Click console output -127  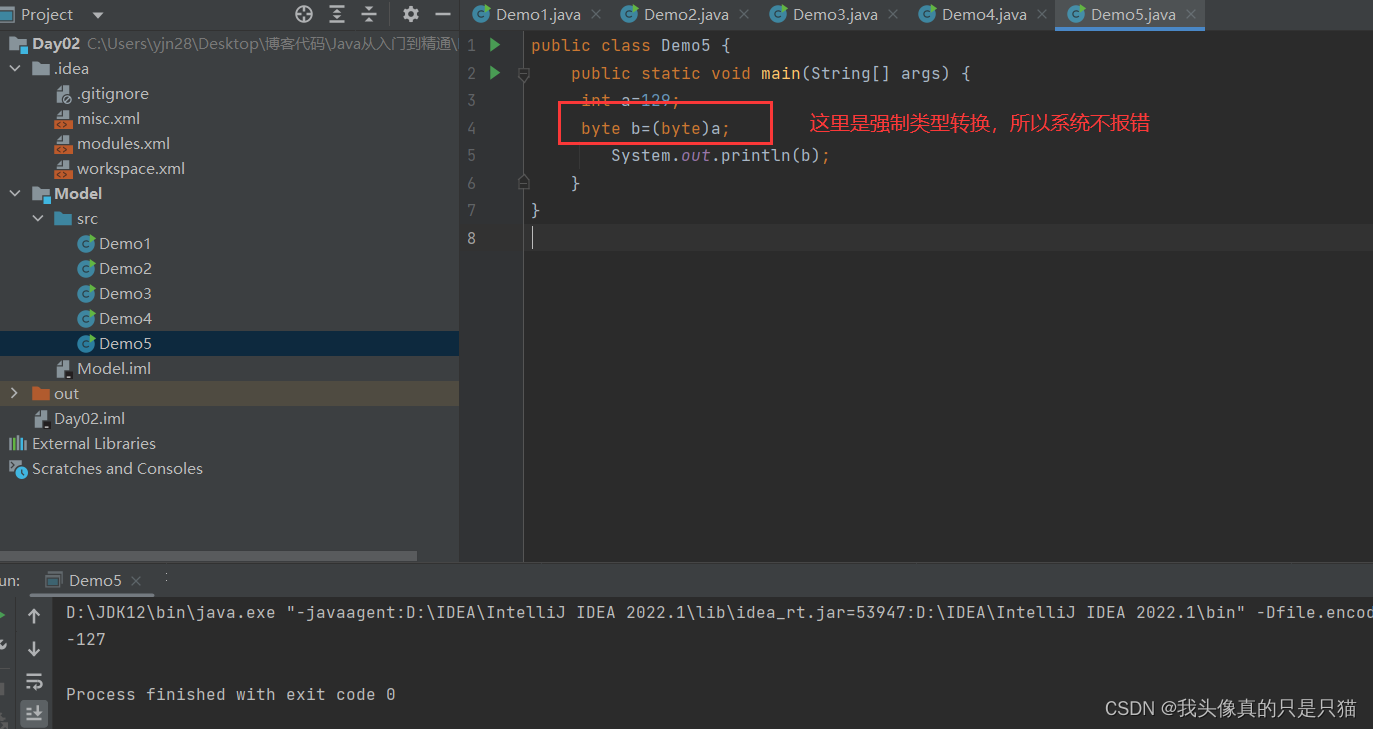[86, 639]
